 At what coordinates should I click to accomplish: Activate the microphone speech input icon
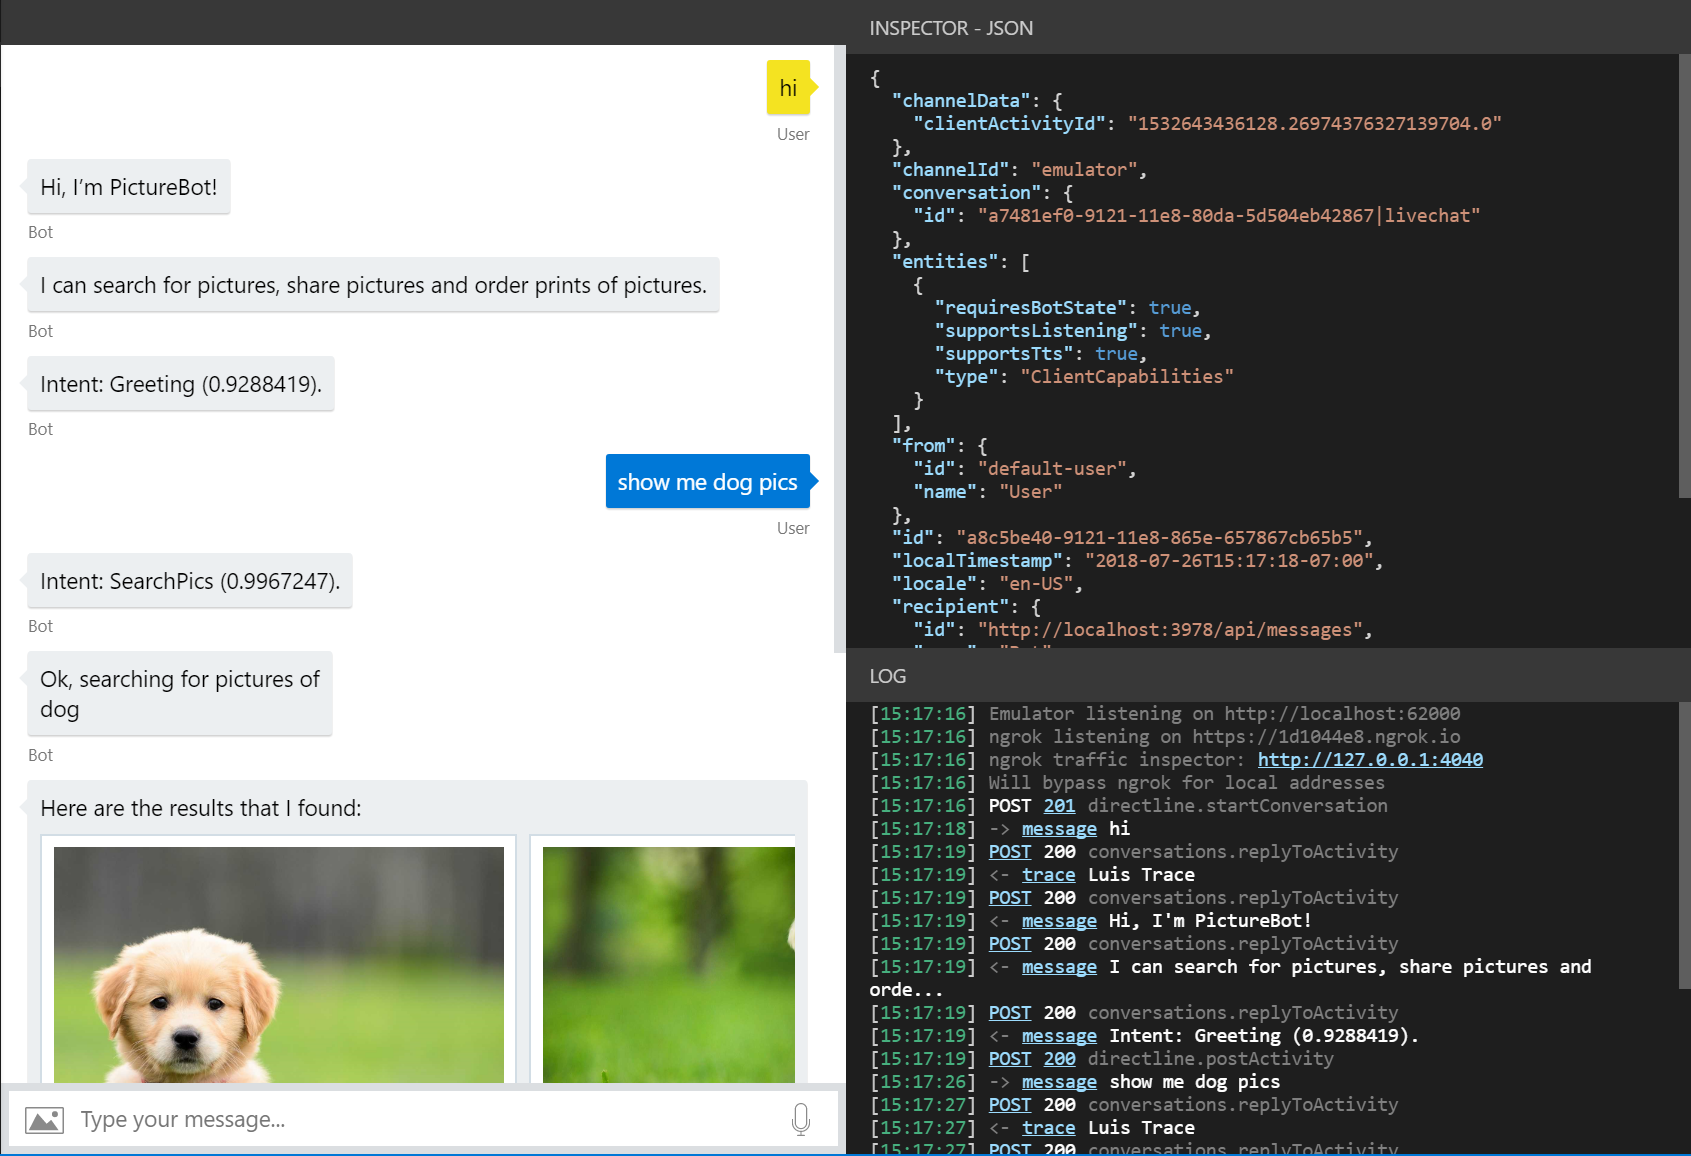pyautogui.click(x=800, y=1119)
